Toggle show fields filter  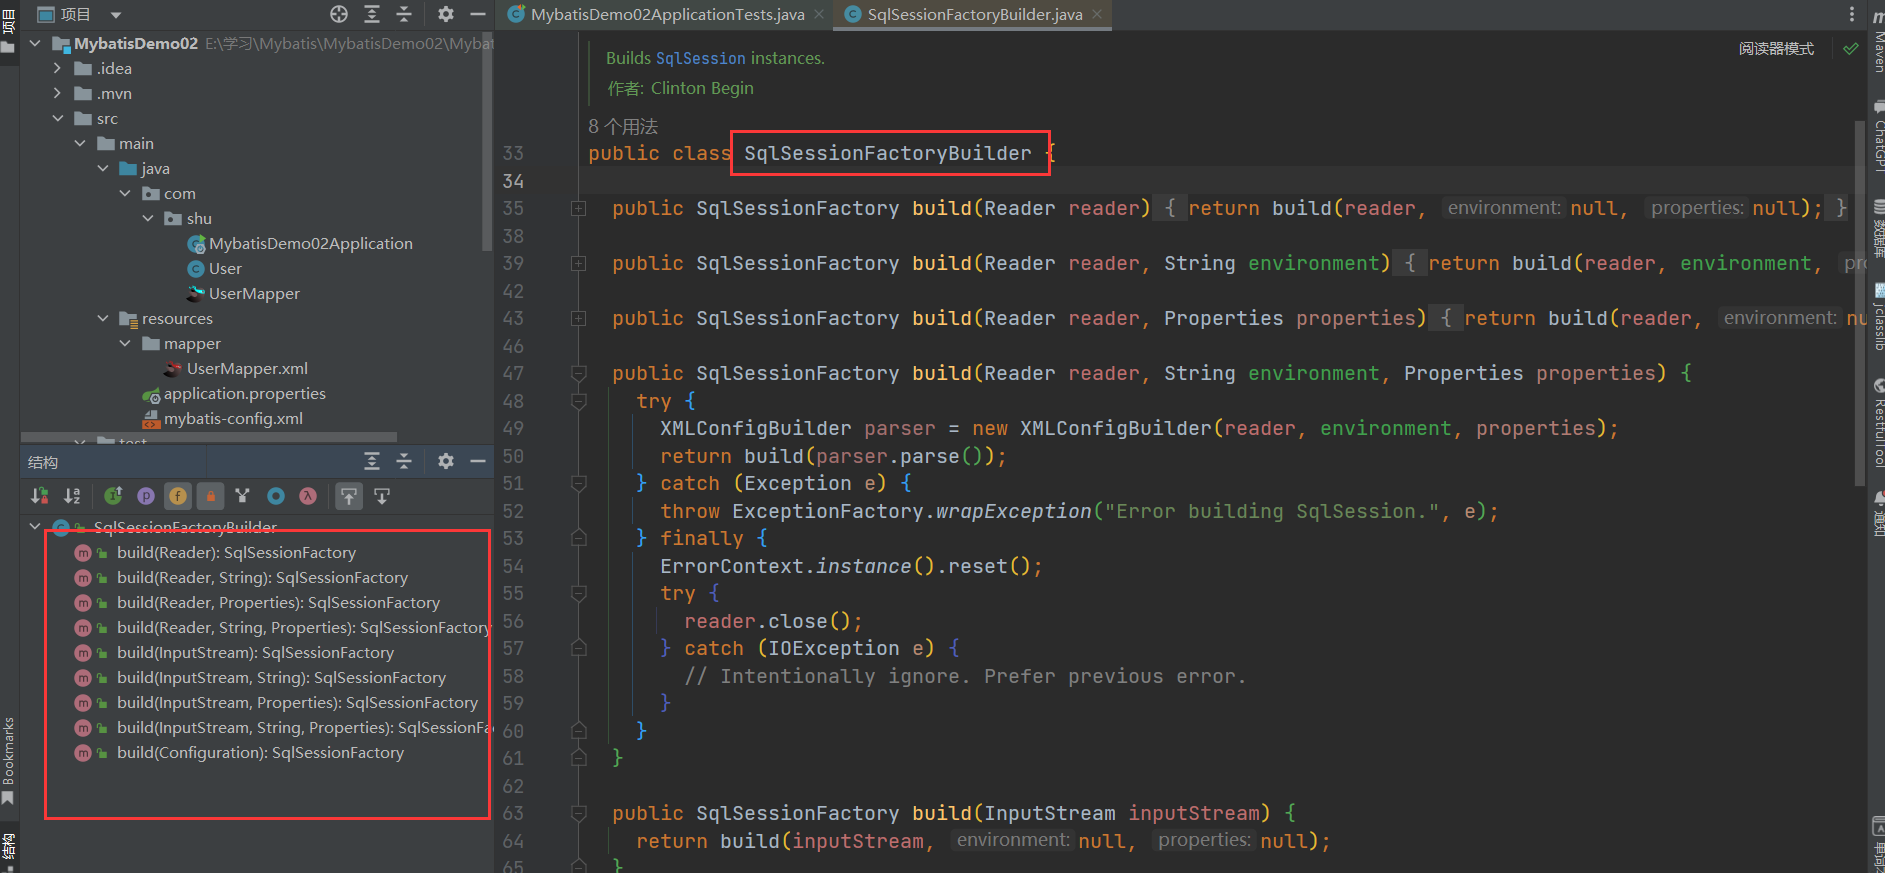pyautogui.click(x=178, y=495)
